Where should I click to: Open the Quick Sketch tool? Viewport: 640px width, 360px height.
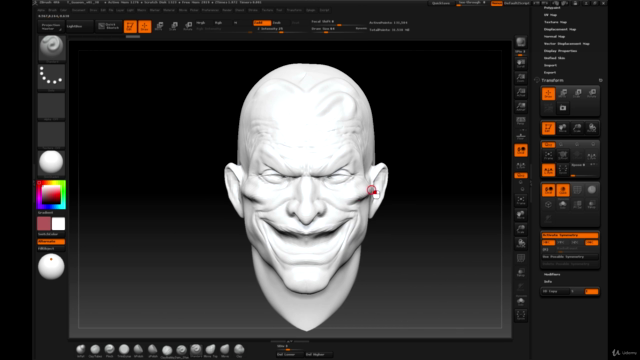click(108, 26)
